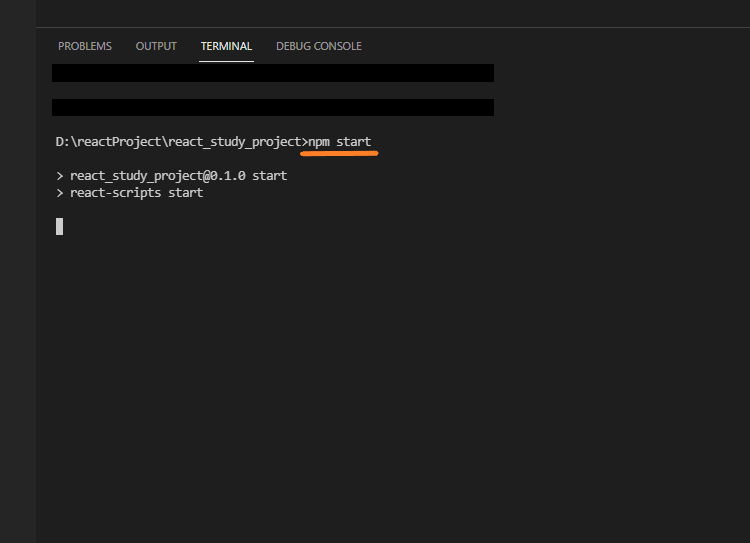
Task: Click the terminal block cursor
Action: [x=59, y=227]
